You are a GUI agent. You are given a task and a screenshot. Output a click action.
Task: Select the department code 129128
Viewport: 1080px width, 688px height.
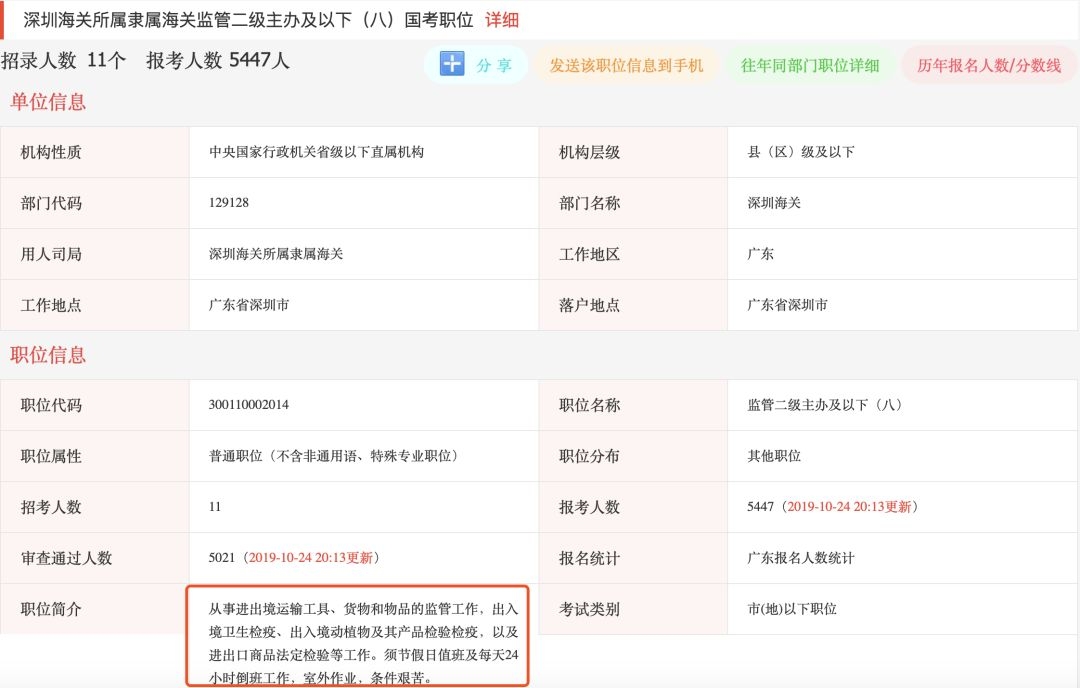(229, 202)
